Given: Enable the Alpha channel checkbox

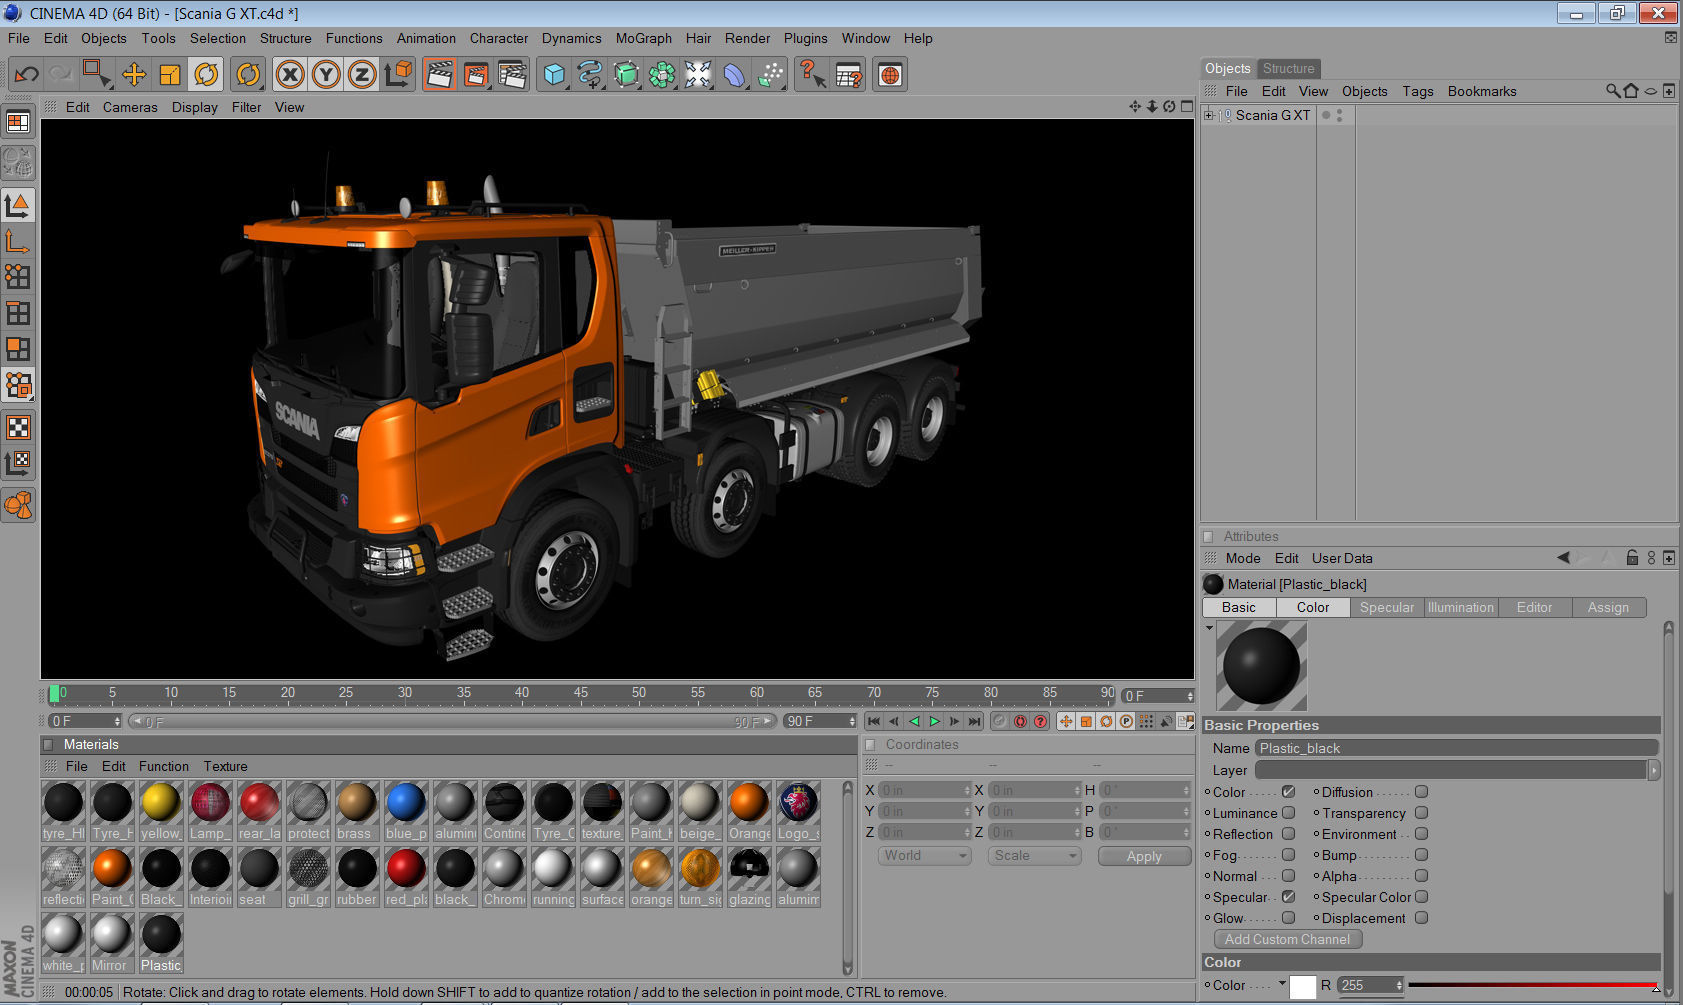Looking at the screenshot, I should 1421,876.
